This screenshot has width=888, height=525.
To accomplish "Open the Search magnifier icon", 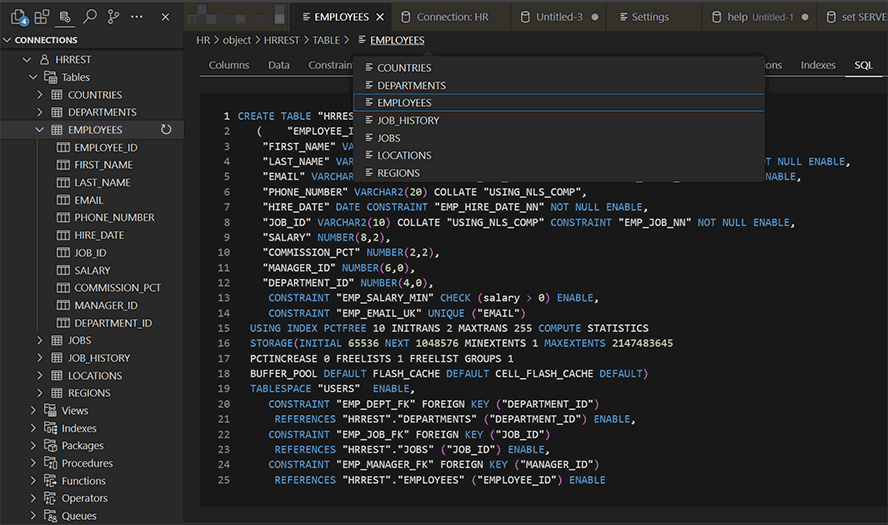I will pyautogui.click(x=90, y=17).
